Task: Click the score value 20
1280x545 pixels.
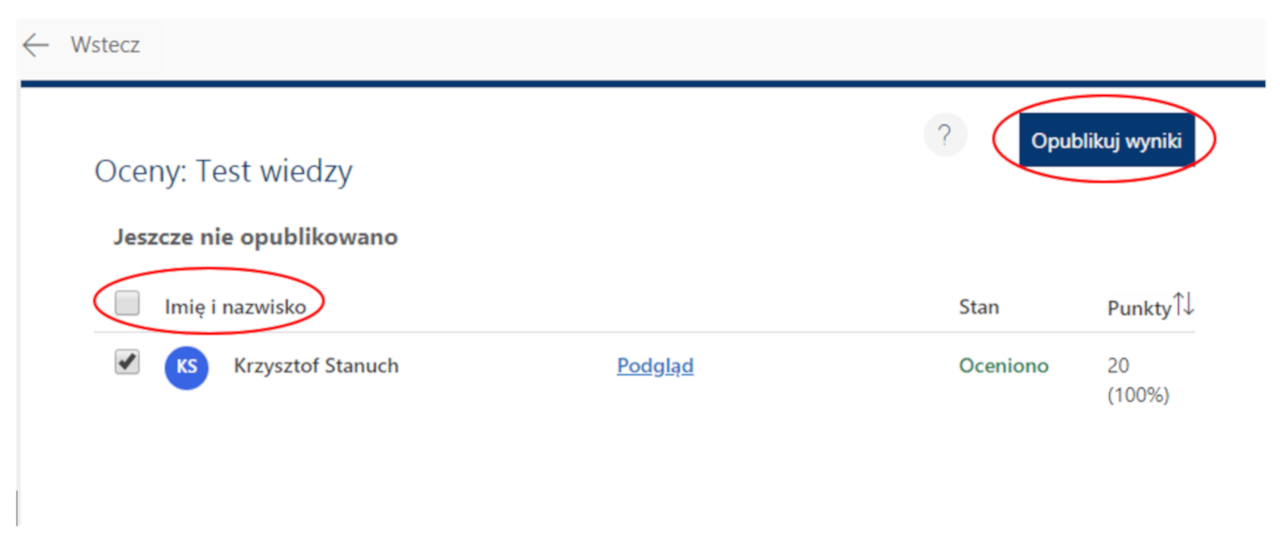Action: point(1118,366)
